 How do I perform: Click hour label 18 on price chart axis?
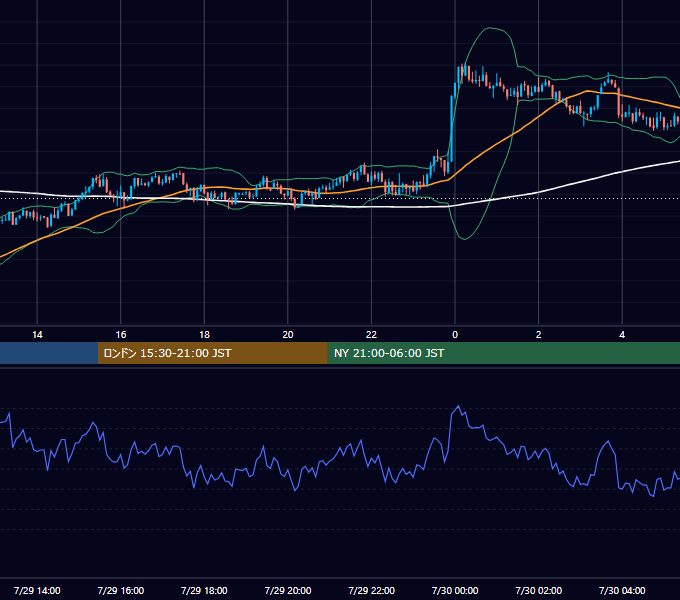[x=204, y=335]
